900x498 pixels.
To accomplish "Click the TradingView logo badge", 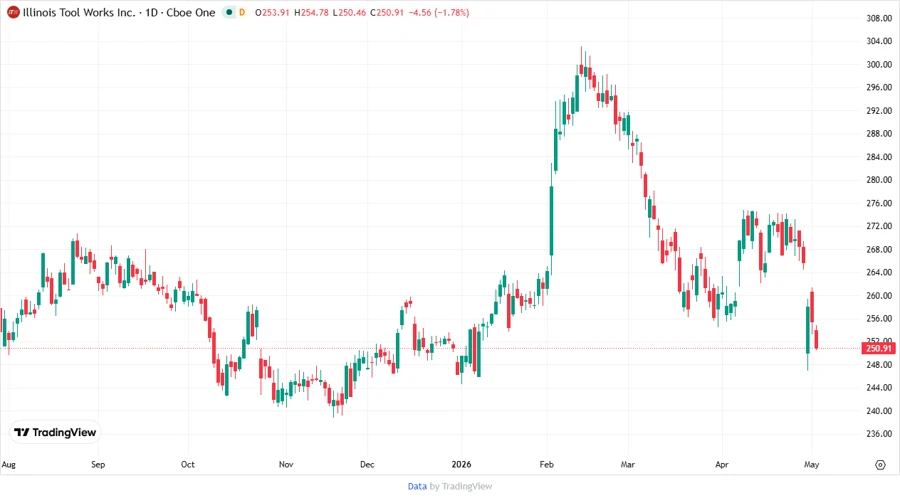I will pos(55,433).
